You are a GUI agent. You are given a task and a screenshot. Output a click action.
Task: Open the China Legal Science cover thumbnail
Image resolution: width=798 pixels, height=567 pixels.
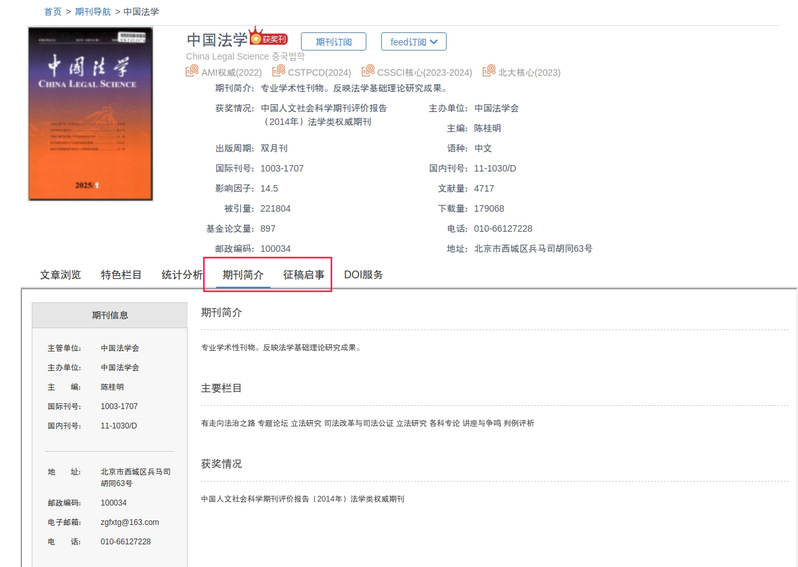91,114
